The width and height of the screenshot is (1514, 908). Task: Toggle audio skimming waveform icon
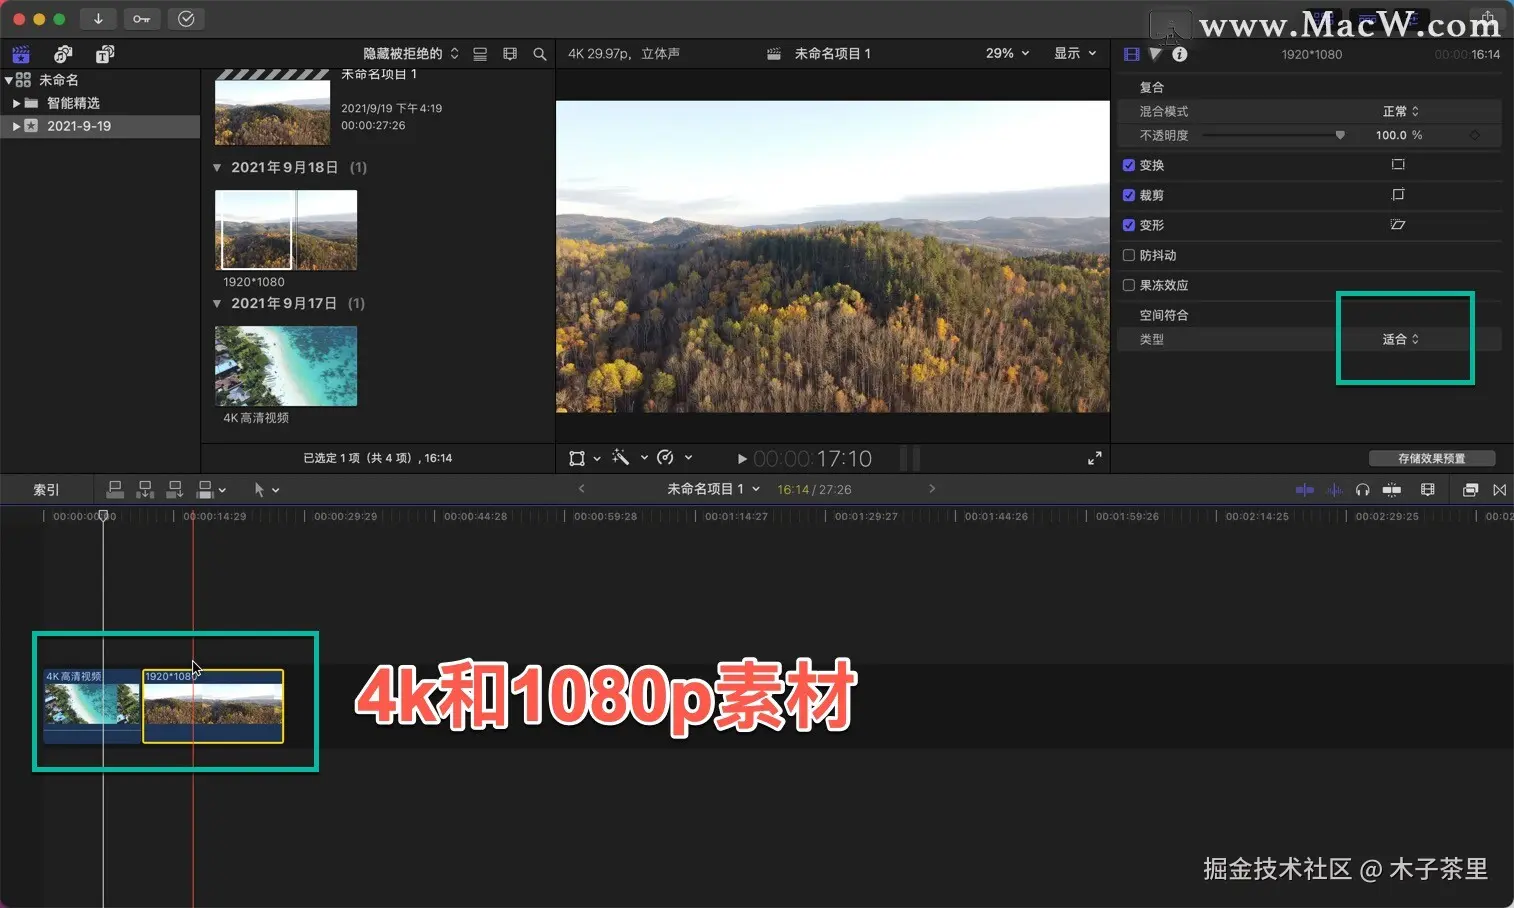pyautogui.click(x=1334, y=489)
